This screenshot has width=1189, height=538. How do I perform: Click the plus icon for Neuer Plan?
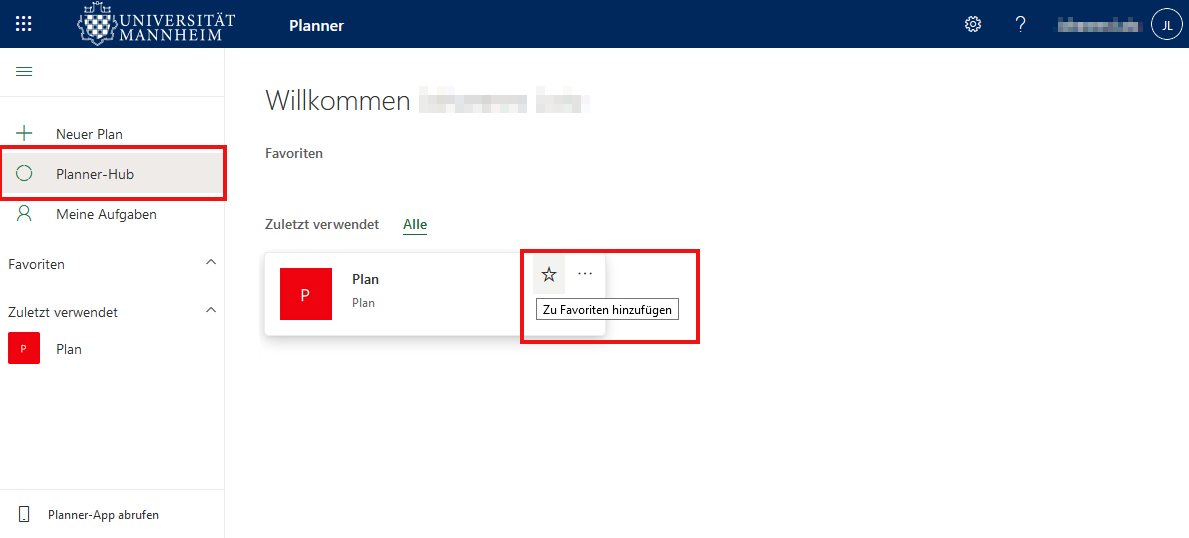24,134
